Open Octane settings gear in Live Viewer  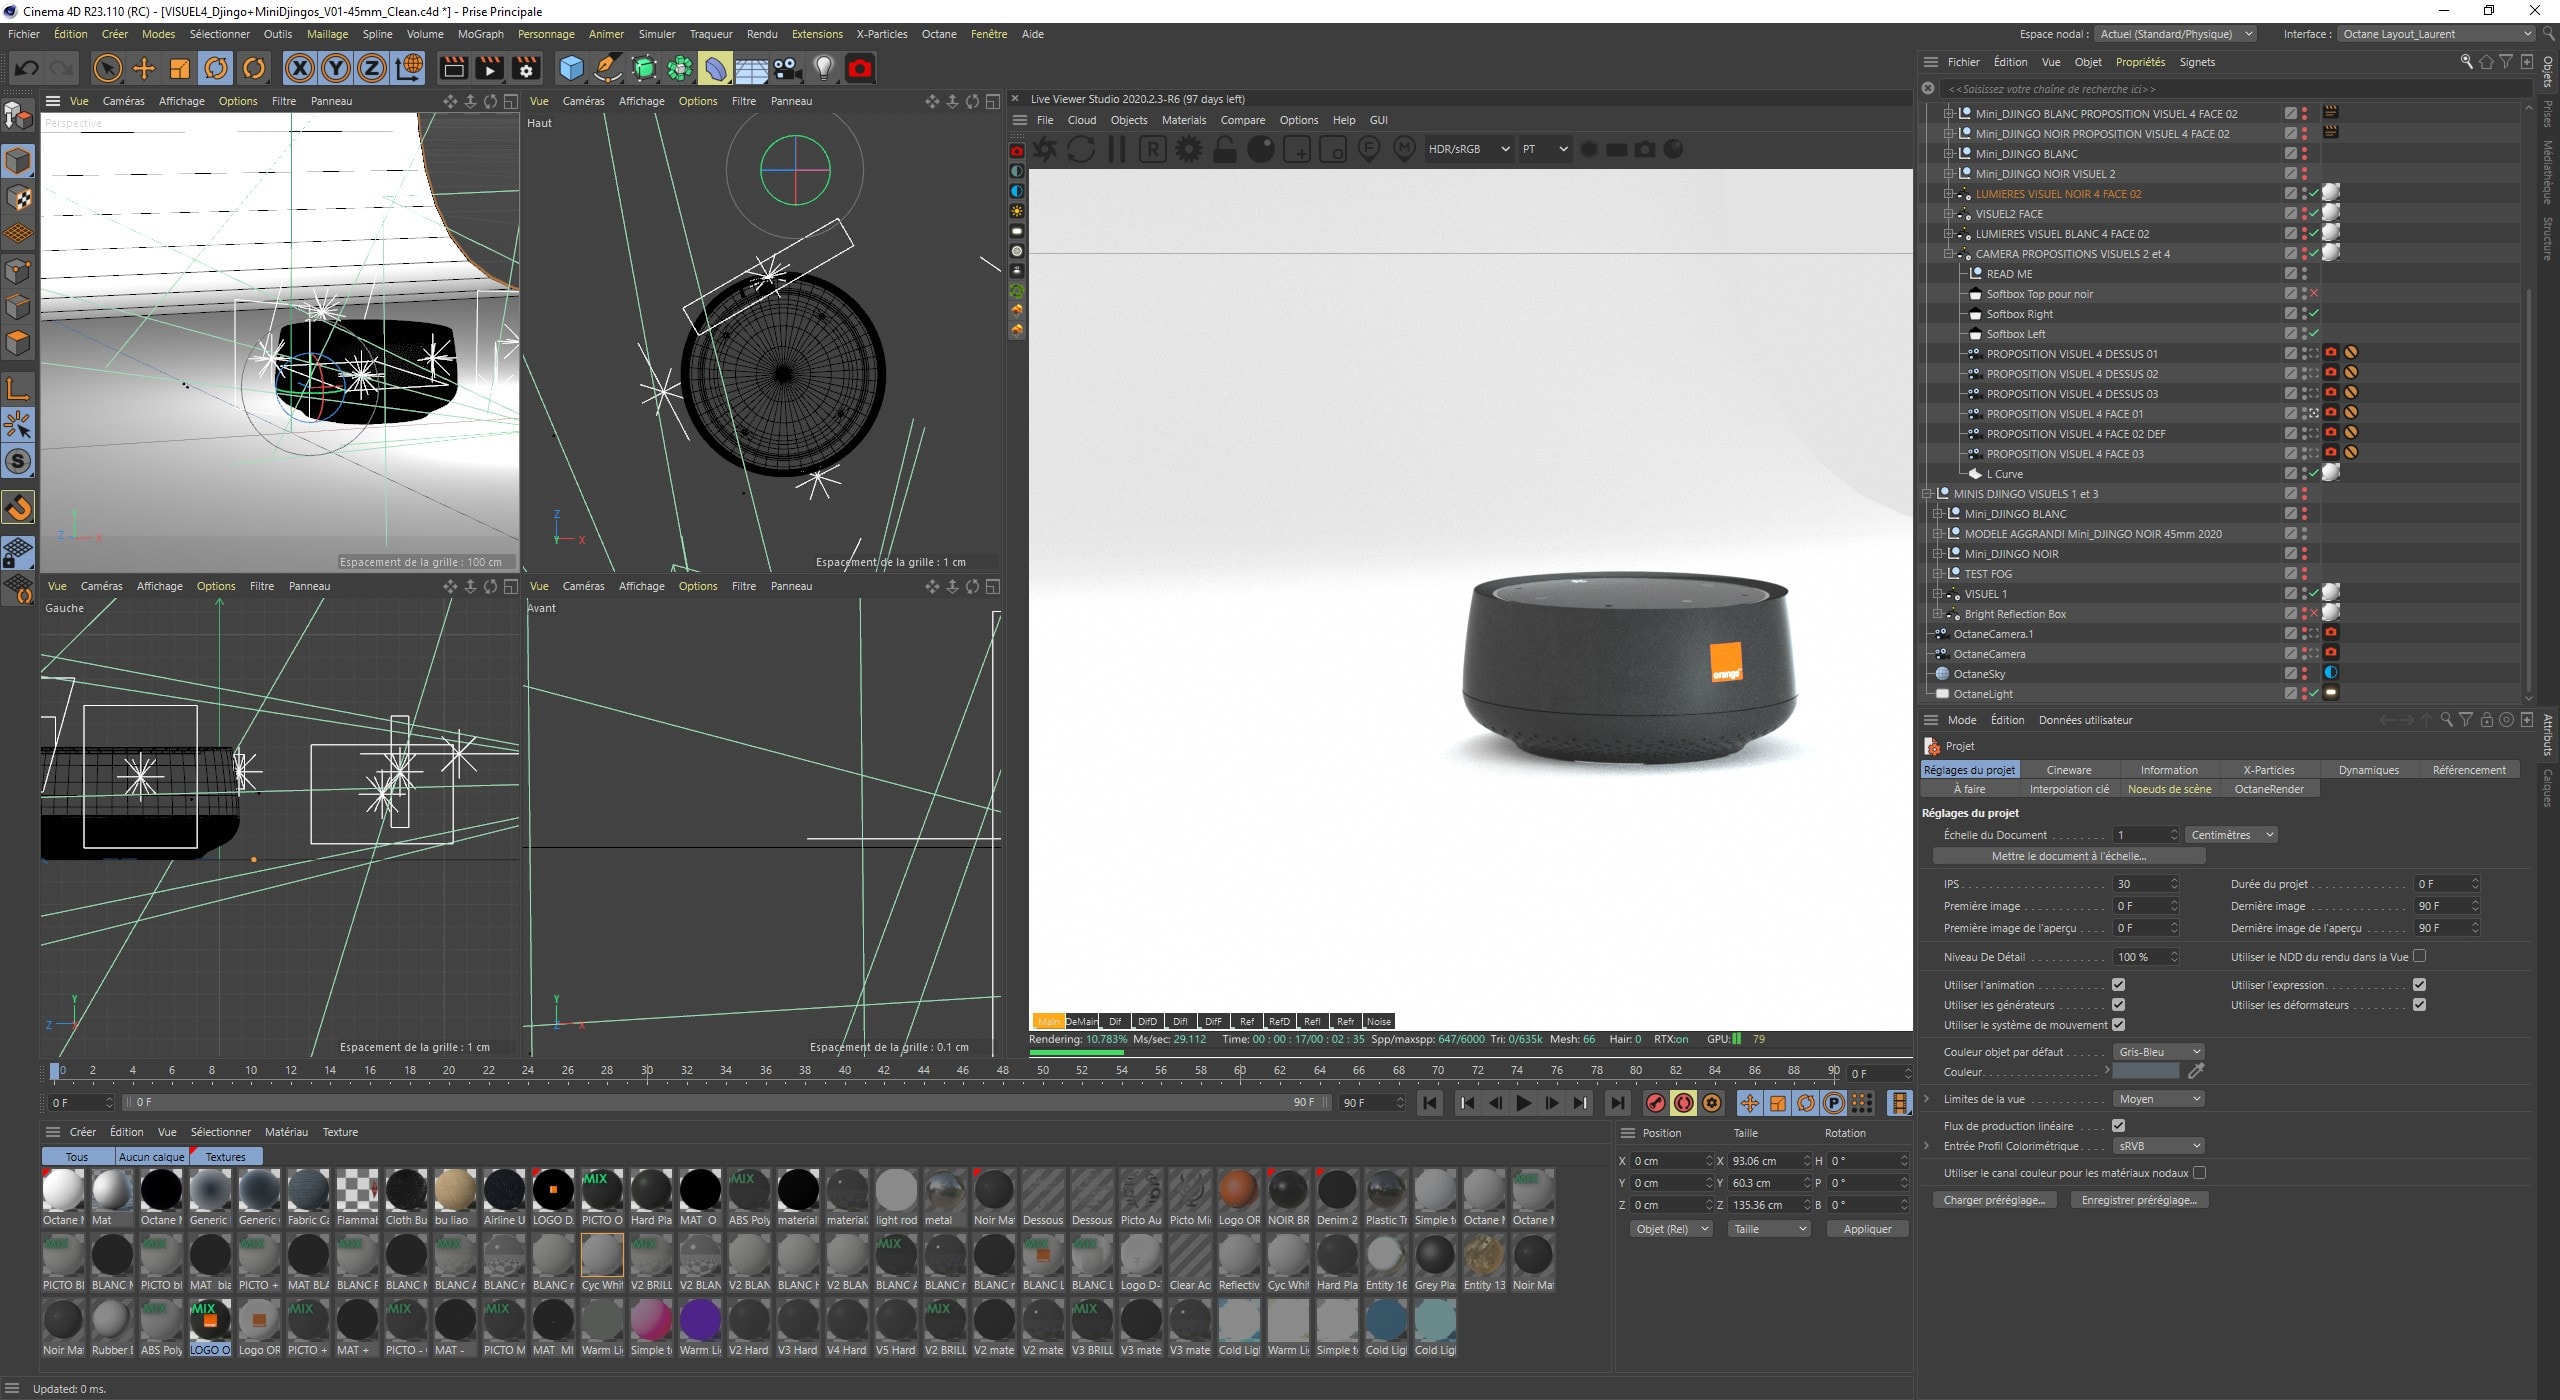(1189, 150)
